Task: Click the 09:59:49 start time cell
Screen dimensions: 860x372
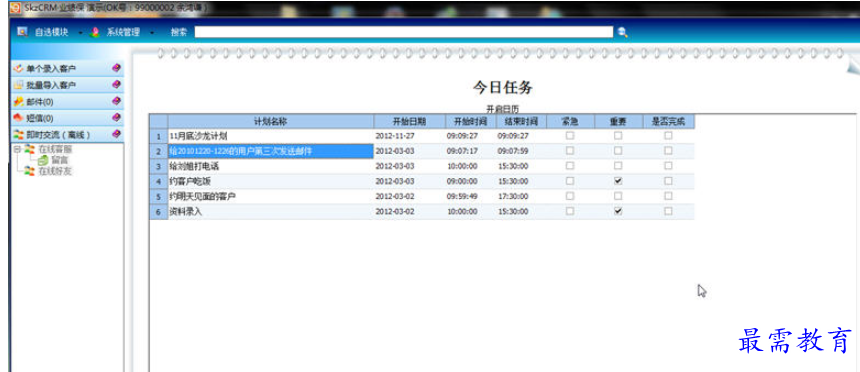Action: pos(471,196)
